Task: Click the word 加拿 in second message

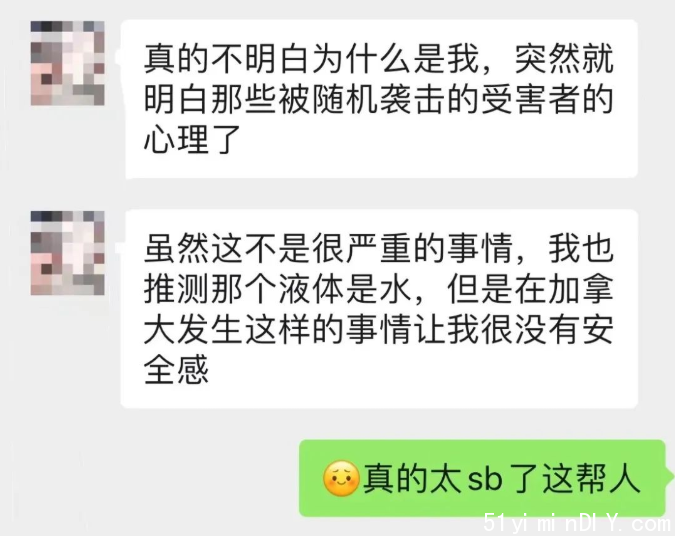Action: tap(581, 289)
